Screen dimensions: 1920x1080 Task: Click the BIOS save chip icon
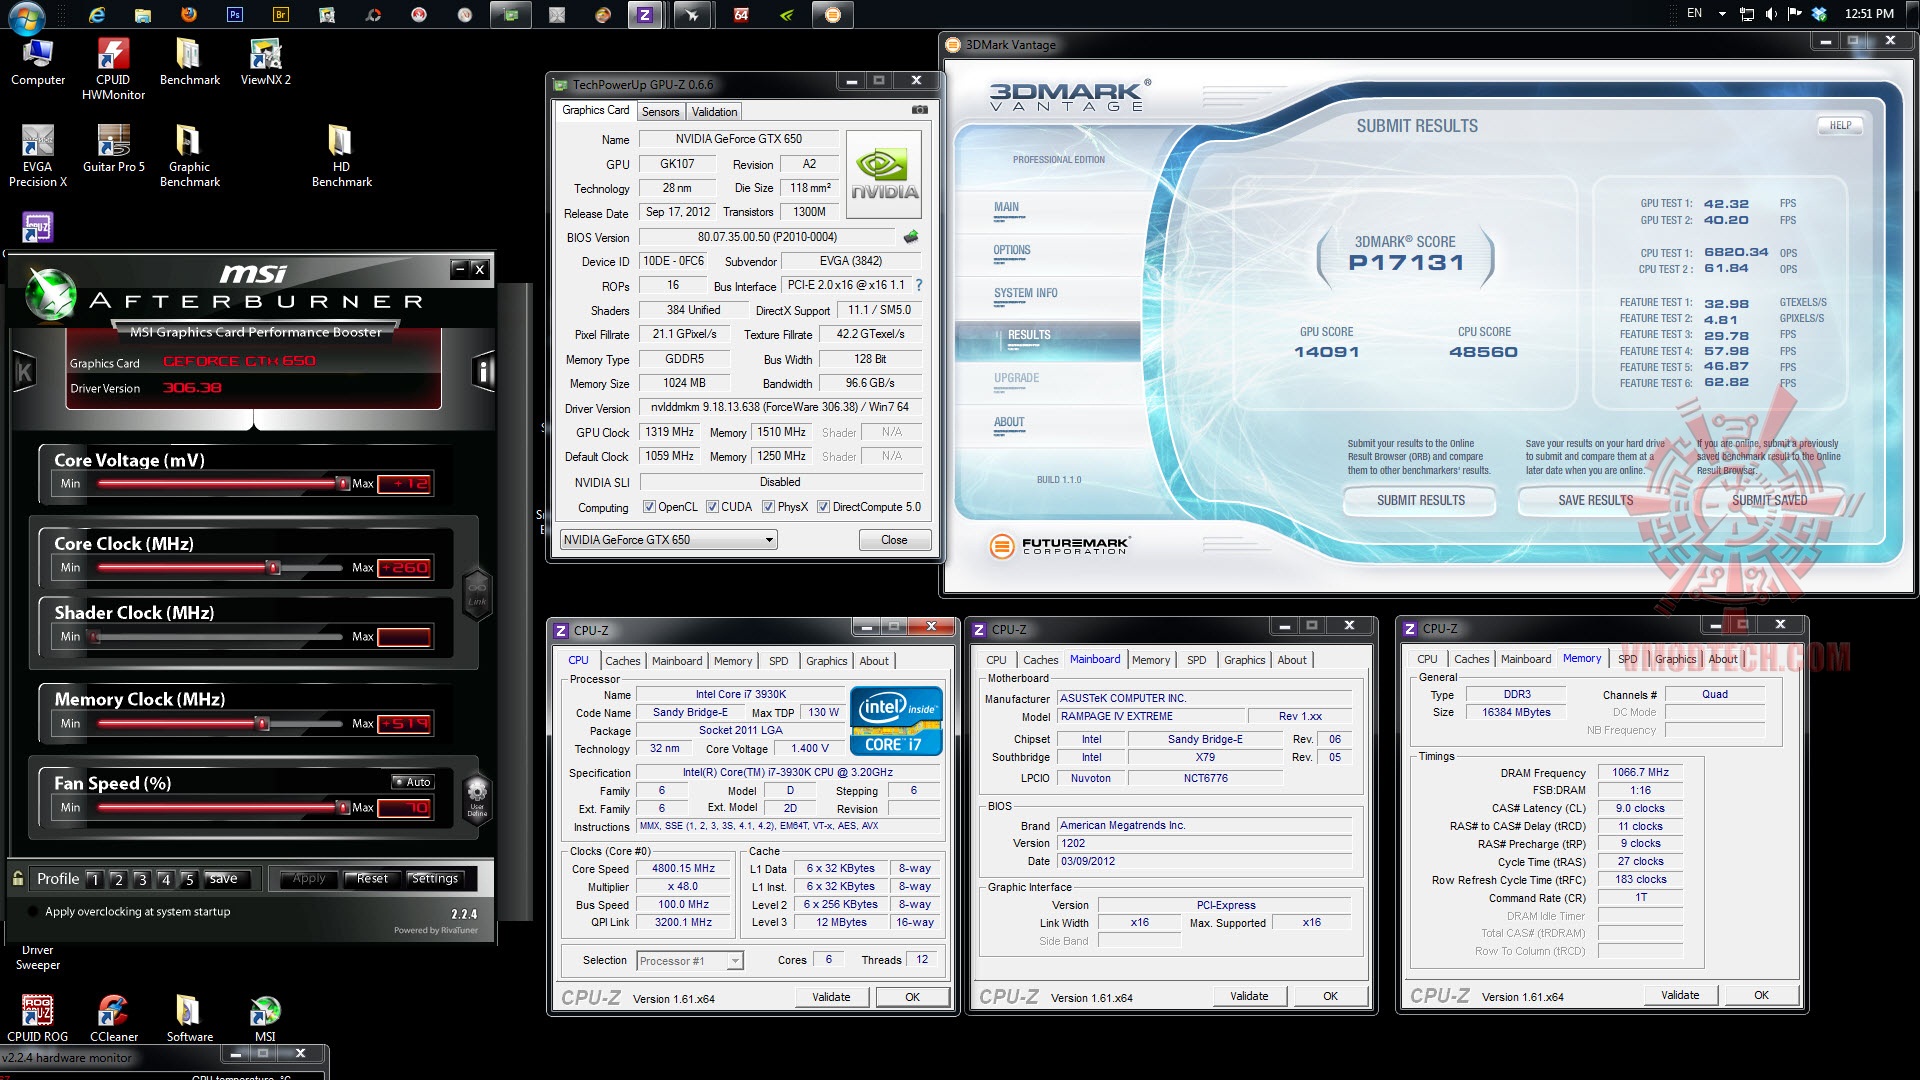pyautogui.click(x=910, y=237)
